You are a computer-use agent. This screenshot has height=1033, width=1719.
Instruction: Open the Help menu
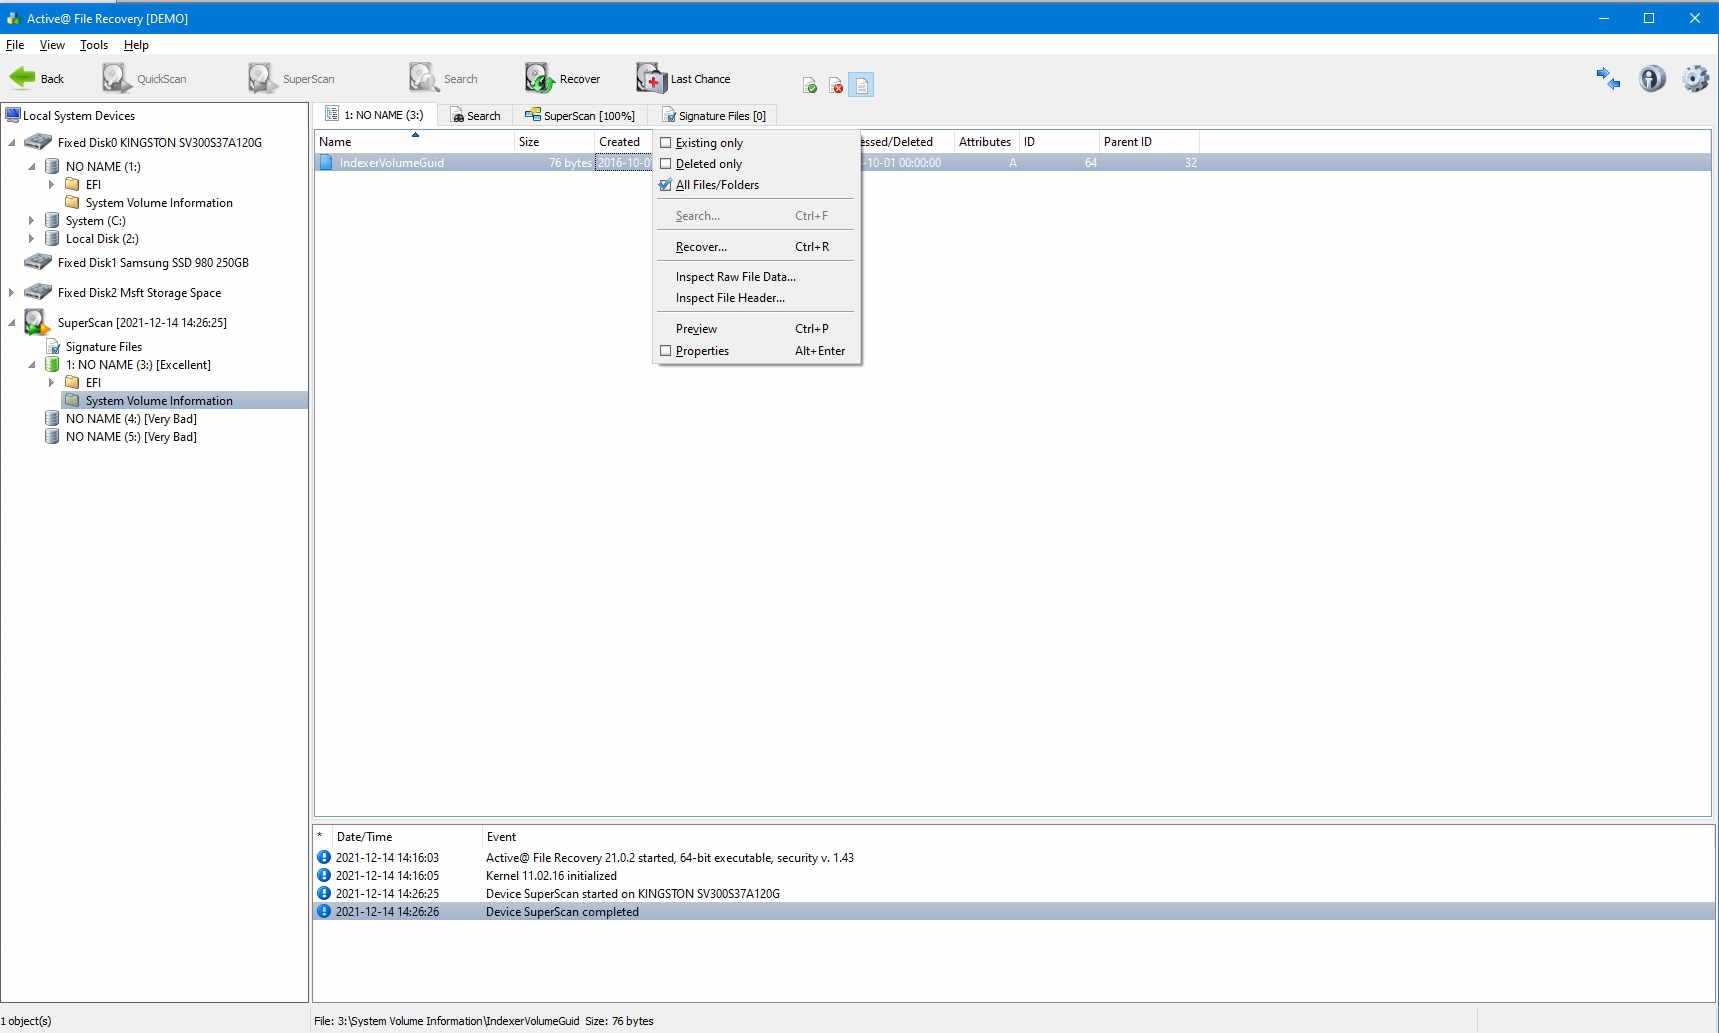click(x=136, y=45)
